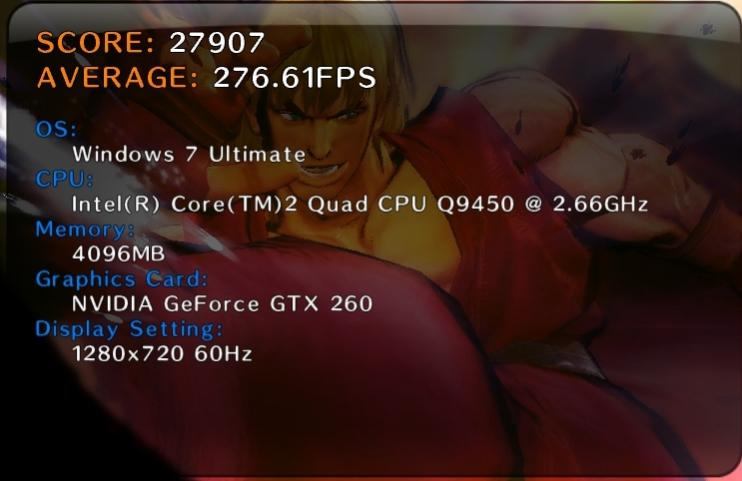This screenshot has width=742, height=481.
Task: Select the 1280x720 resolution text
Action: pos(128,354)
